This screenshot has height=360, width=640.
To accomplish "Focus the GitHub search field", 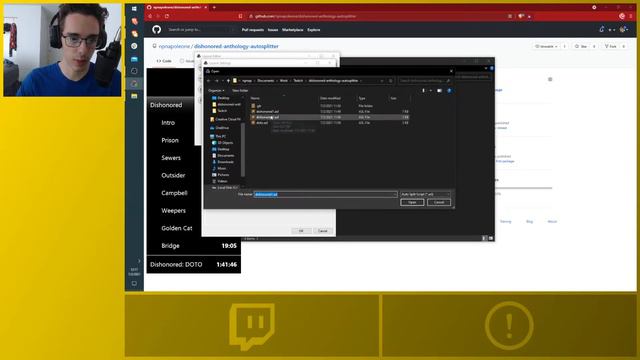I will [x=200, y=30].
